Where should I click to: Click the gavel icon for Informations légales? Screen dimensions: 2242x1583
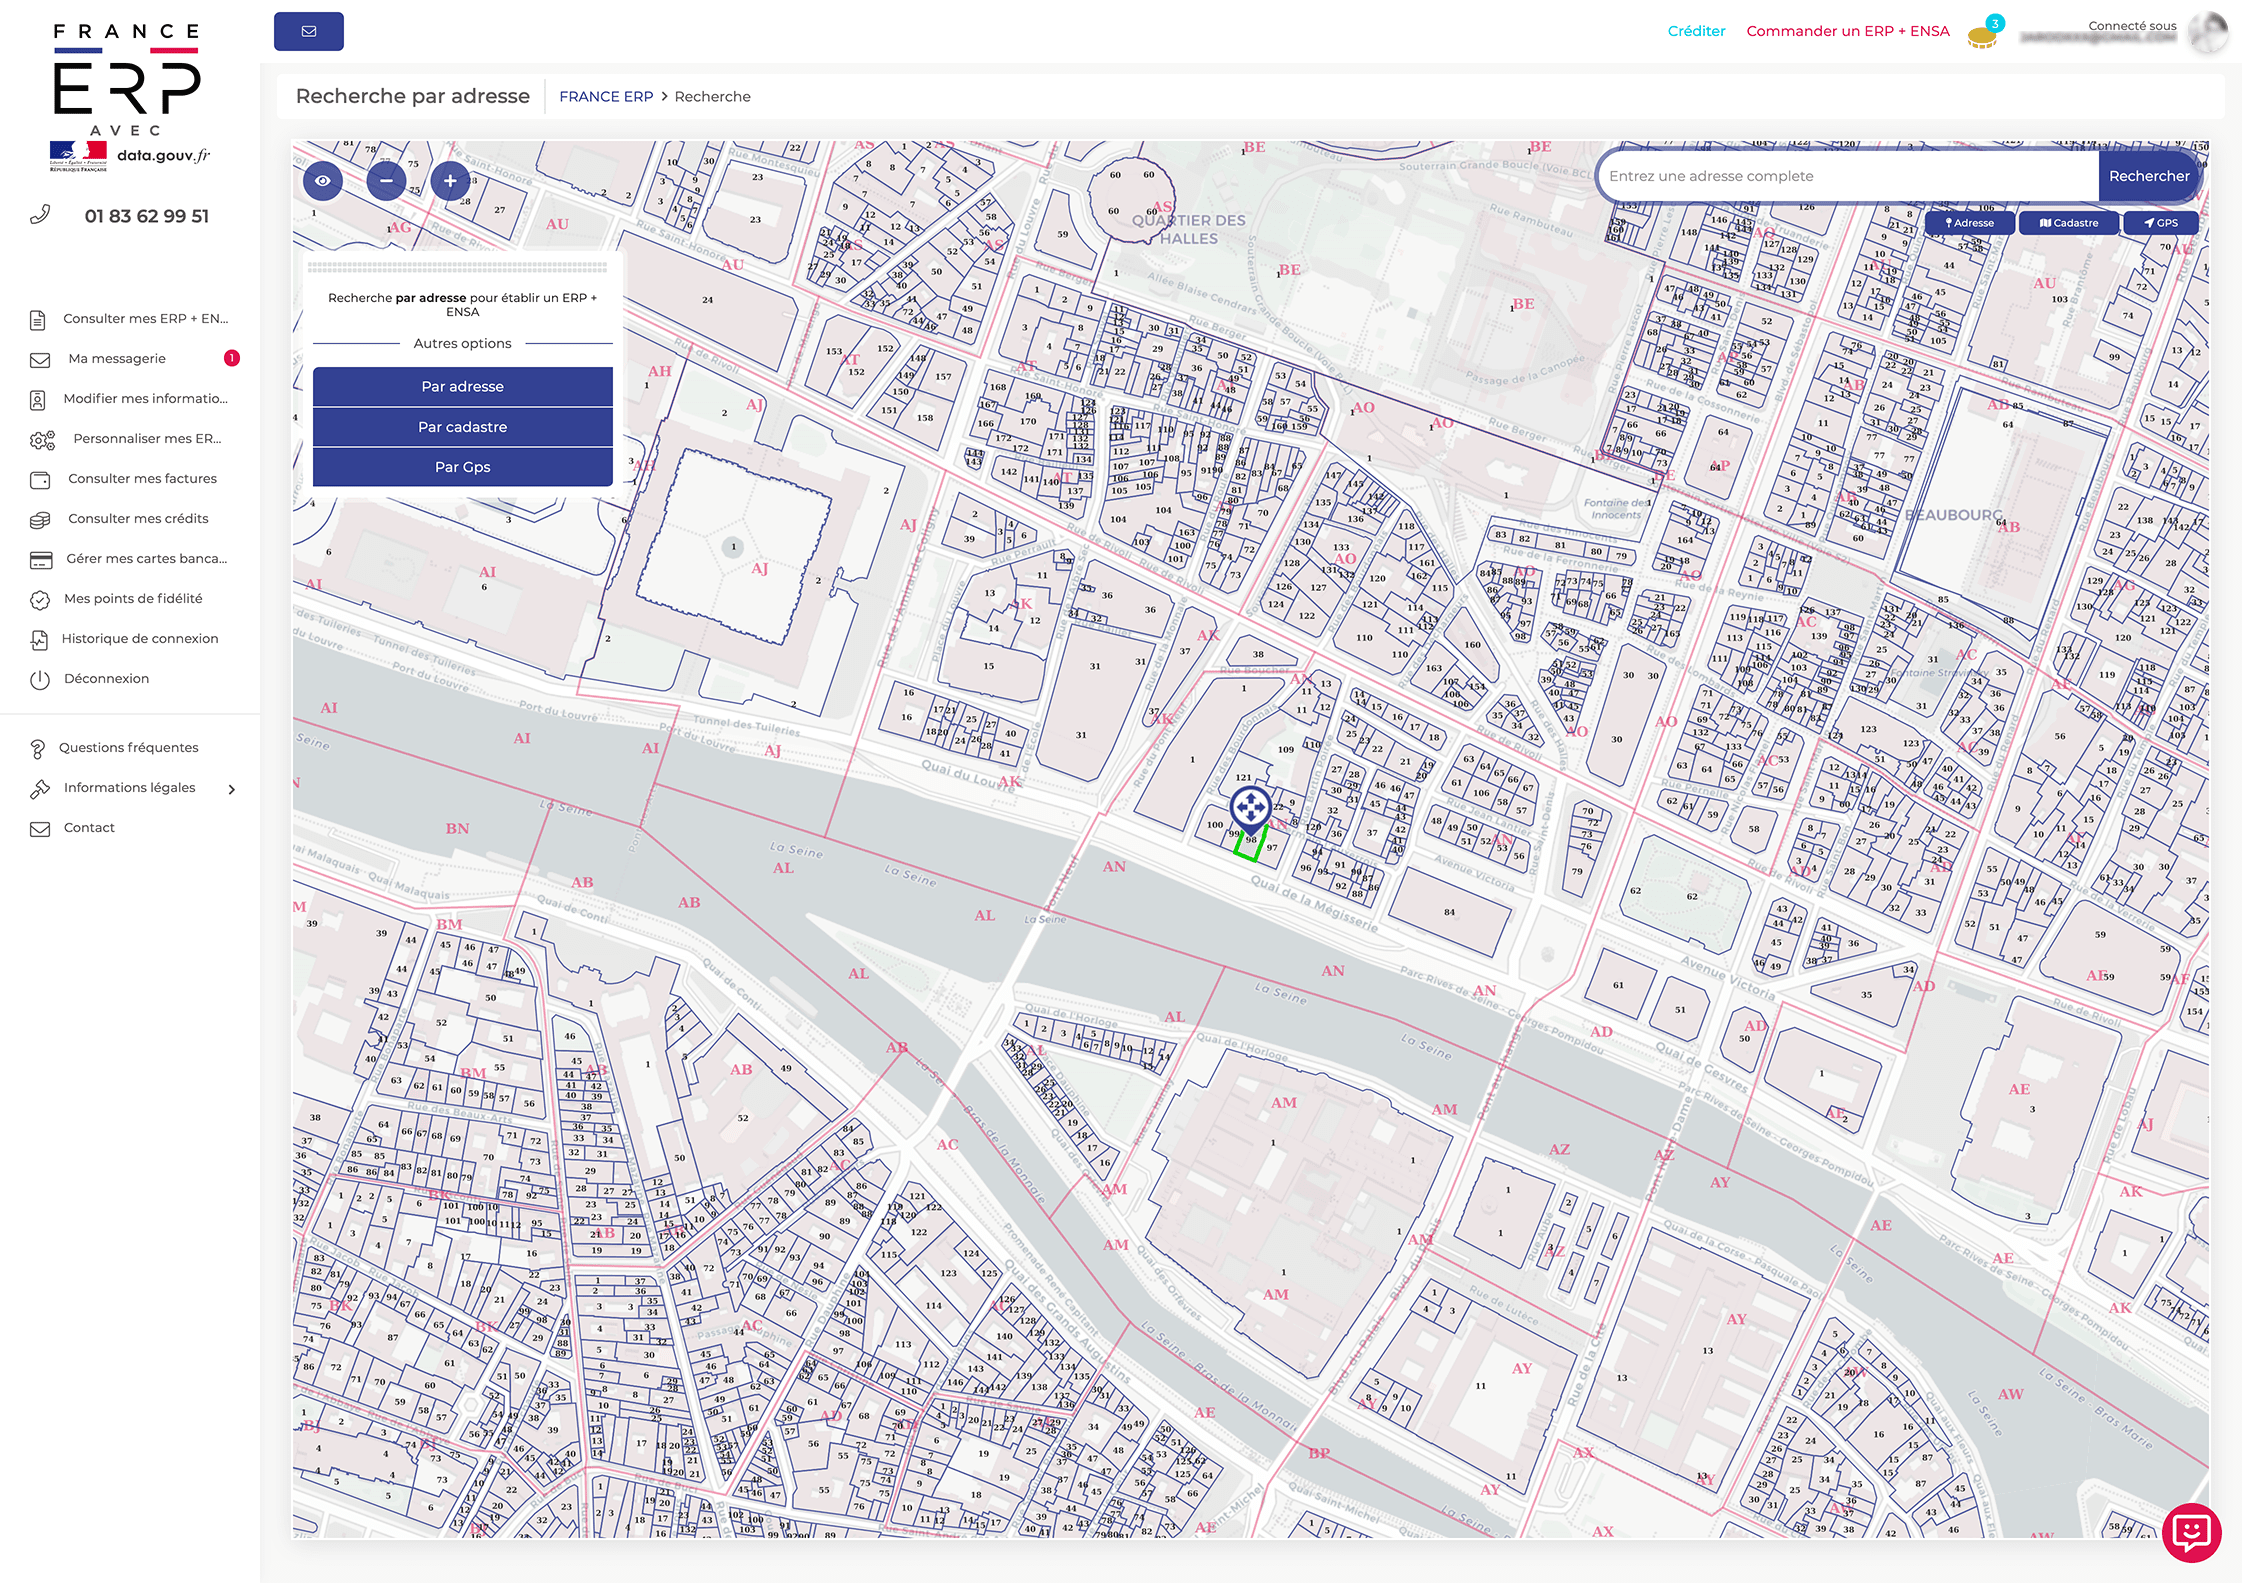tap(40, 789)
